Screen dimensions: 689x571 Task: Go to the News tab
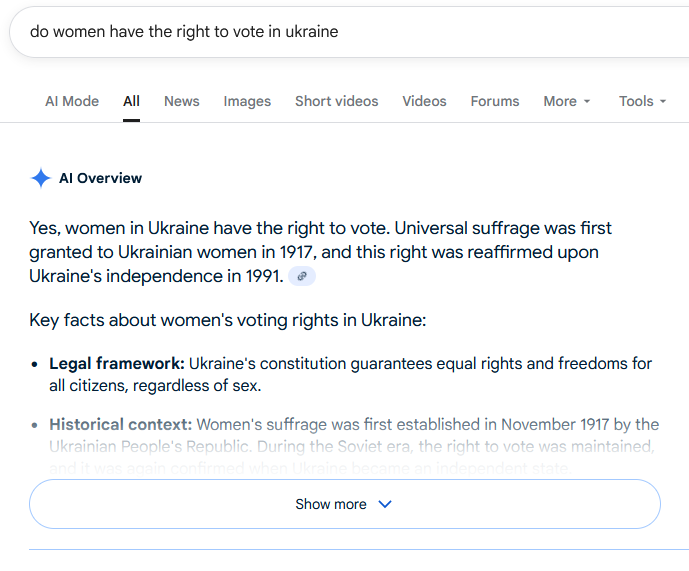182,101
